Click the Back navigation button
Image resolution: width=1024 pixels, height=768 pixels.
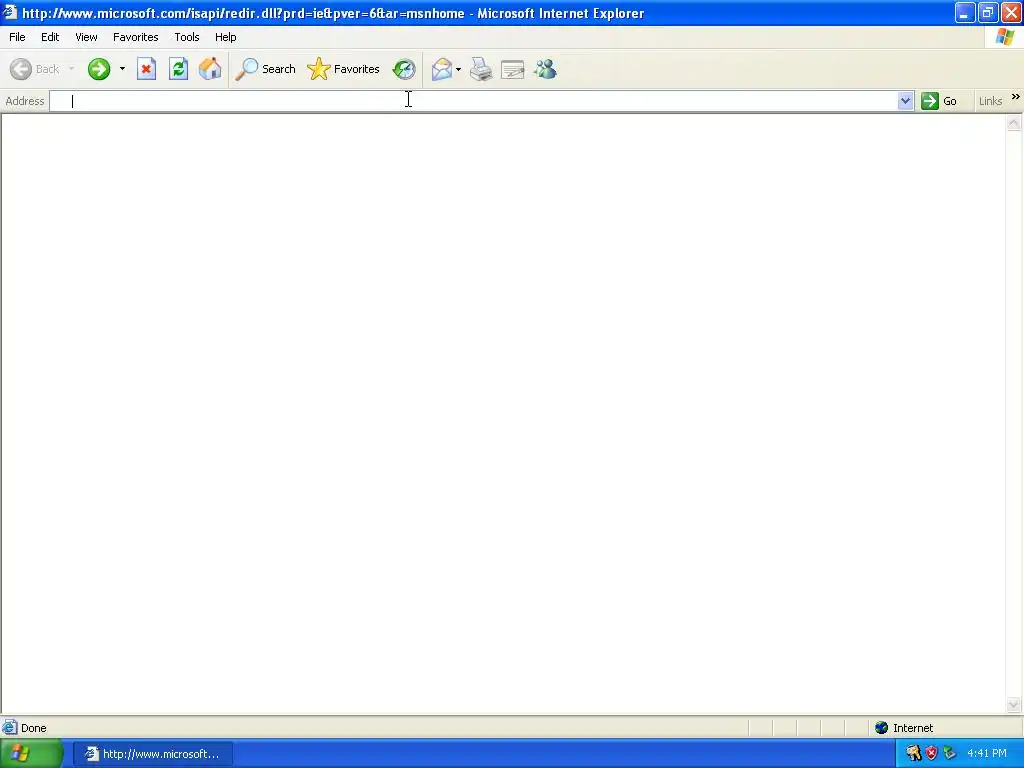(35, 69)
